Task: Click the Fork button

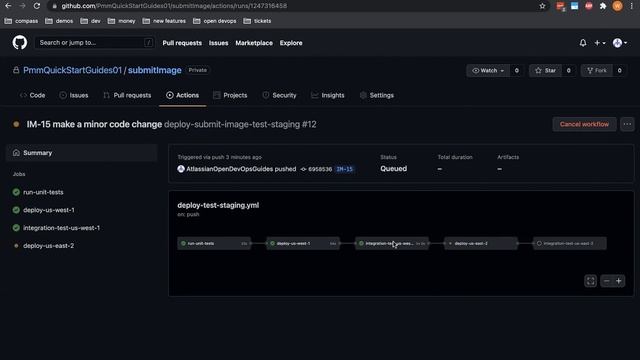Action: pos(597,71)
